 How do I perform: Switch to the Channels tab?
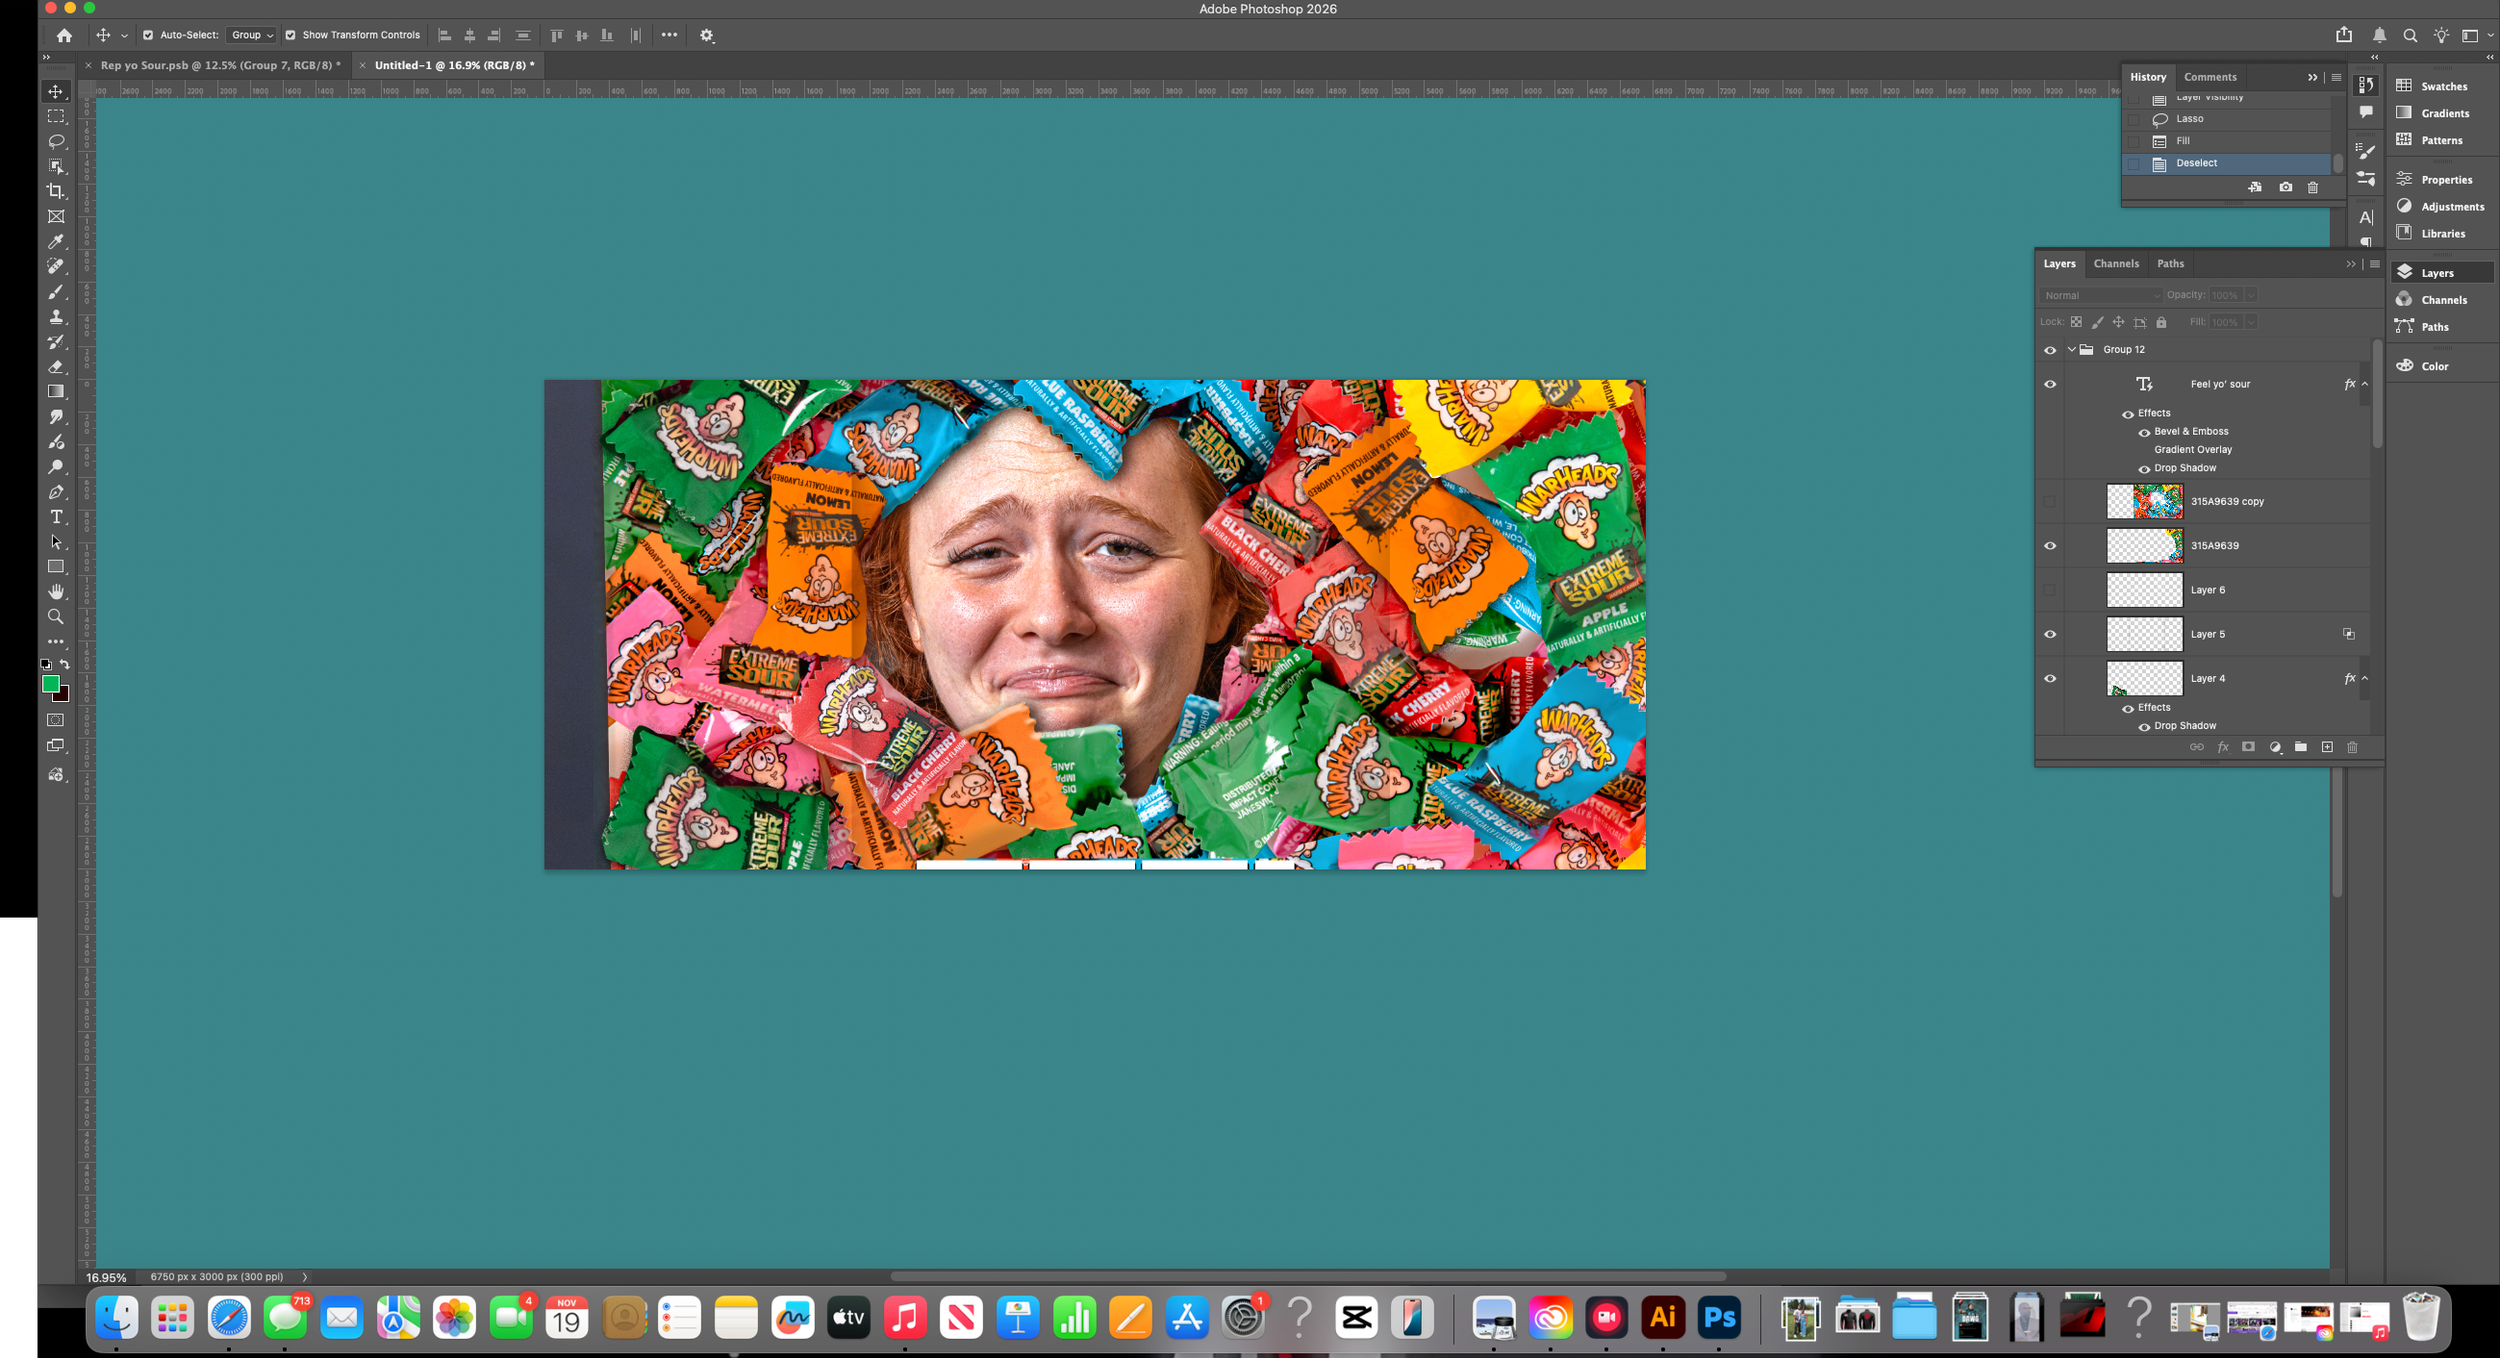(x=2116, y=264)
